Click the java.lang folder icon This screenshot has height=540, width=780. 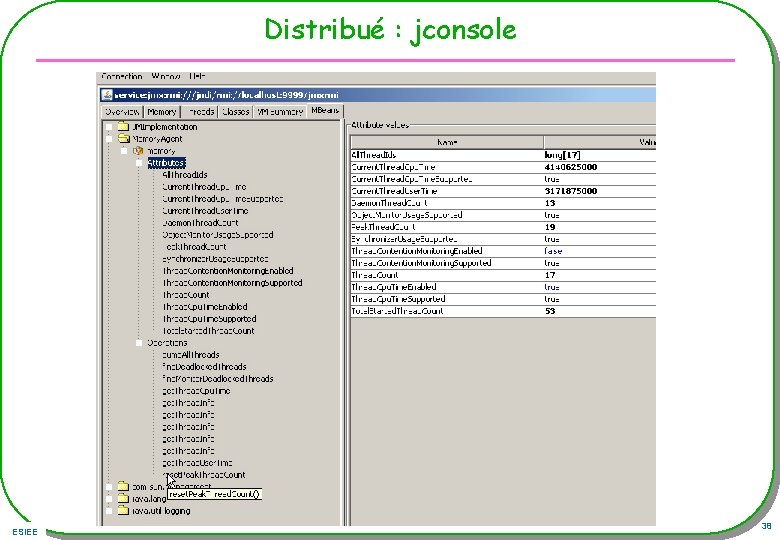click(123, 498)
